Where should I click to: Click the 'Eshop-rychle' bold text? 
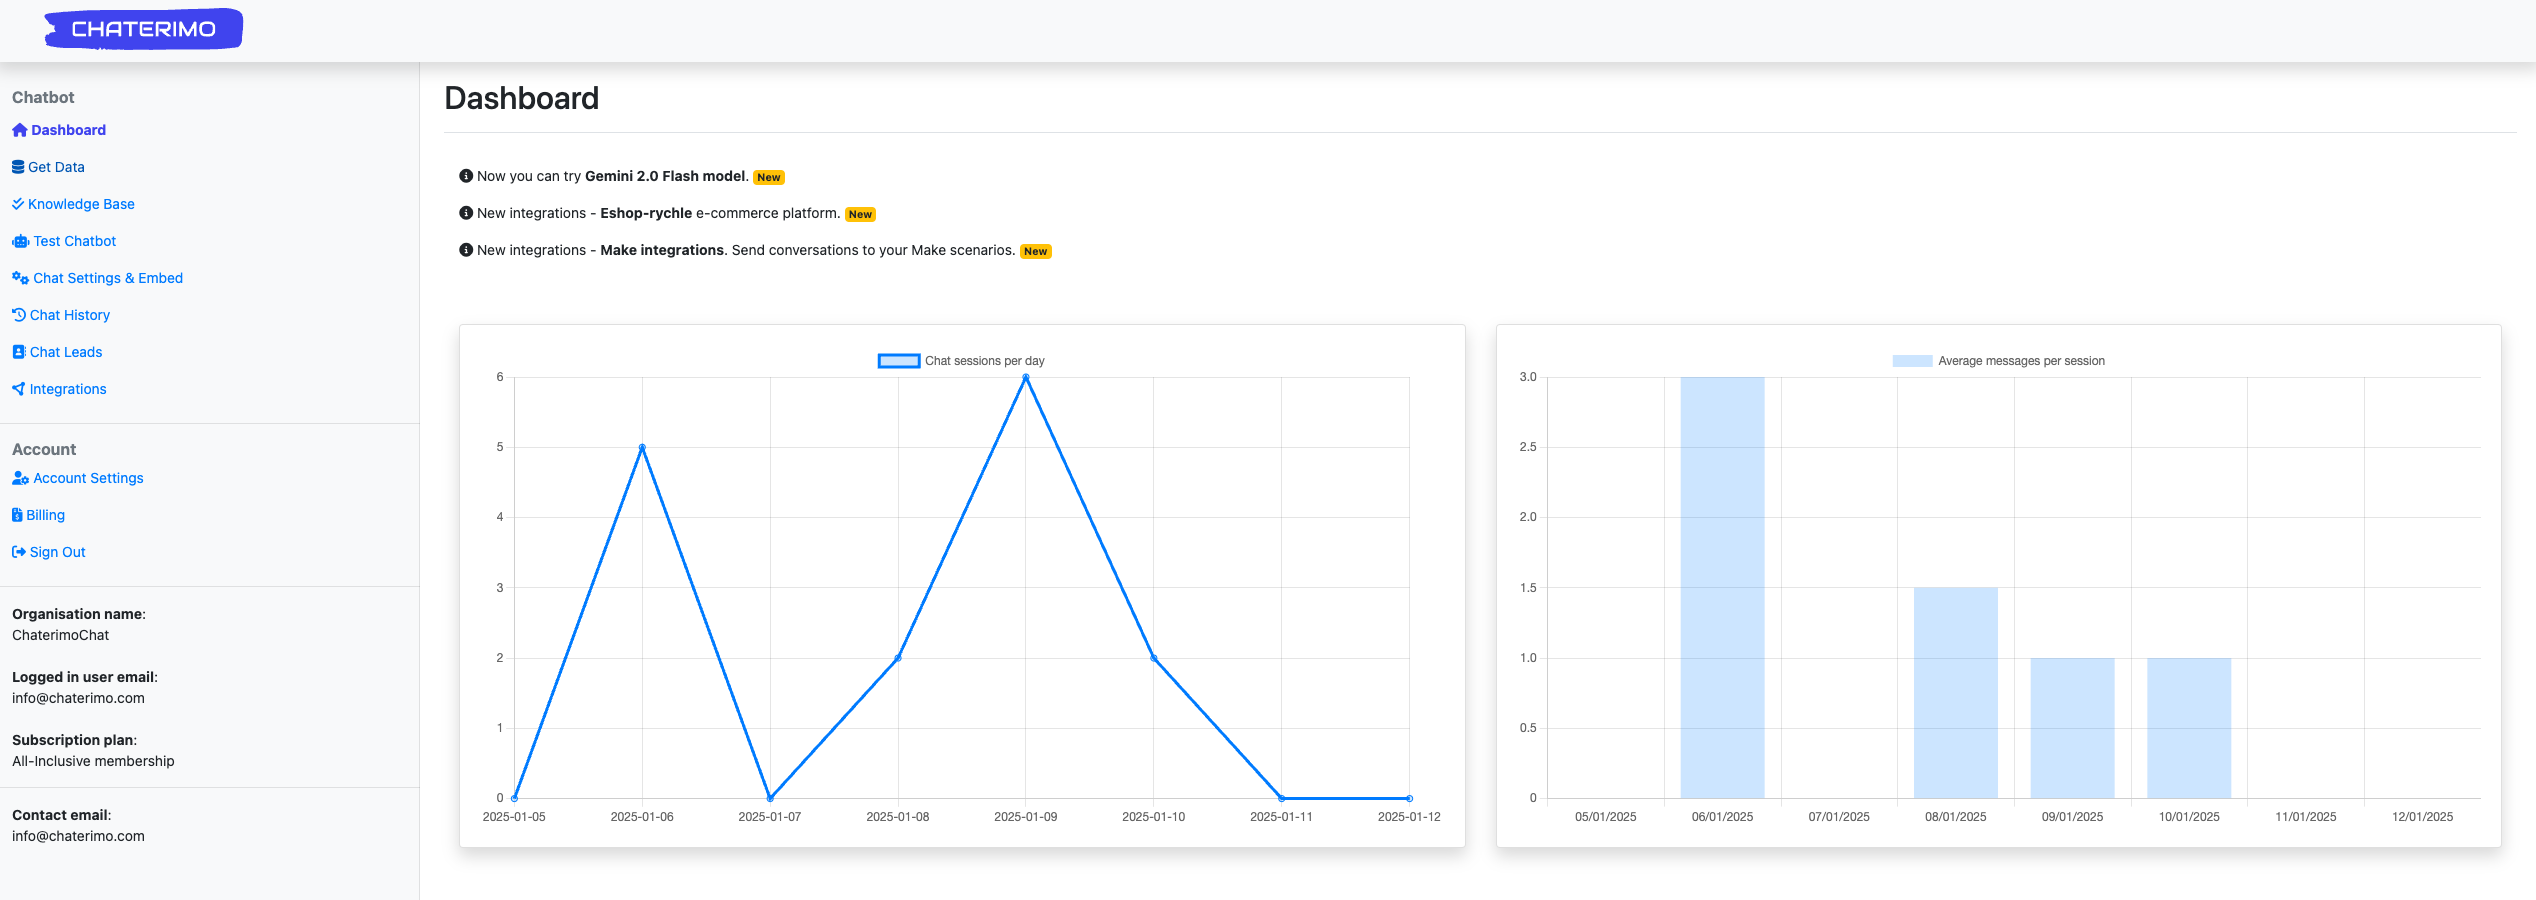point(646,213)
